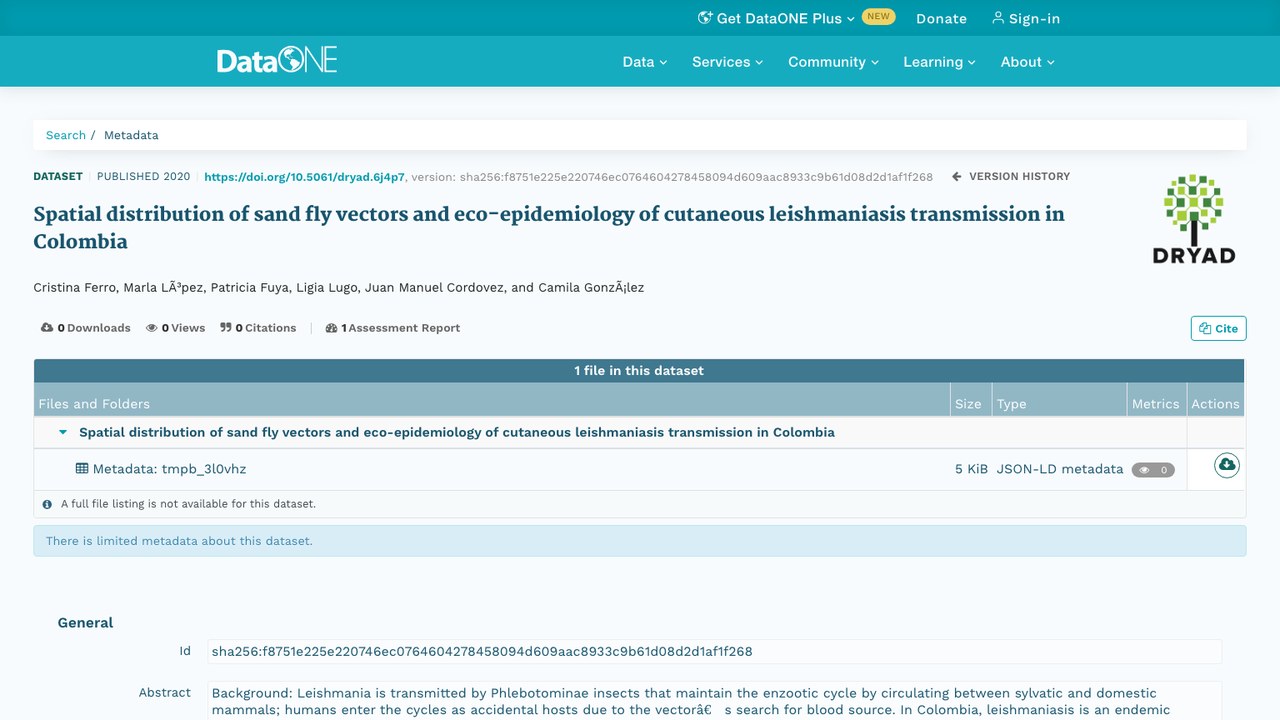This screenshot has width=1280, height=720.
Task: Download file via cloud download icon
Action: click(1227, 465)
